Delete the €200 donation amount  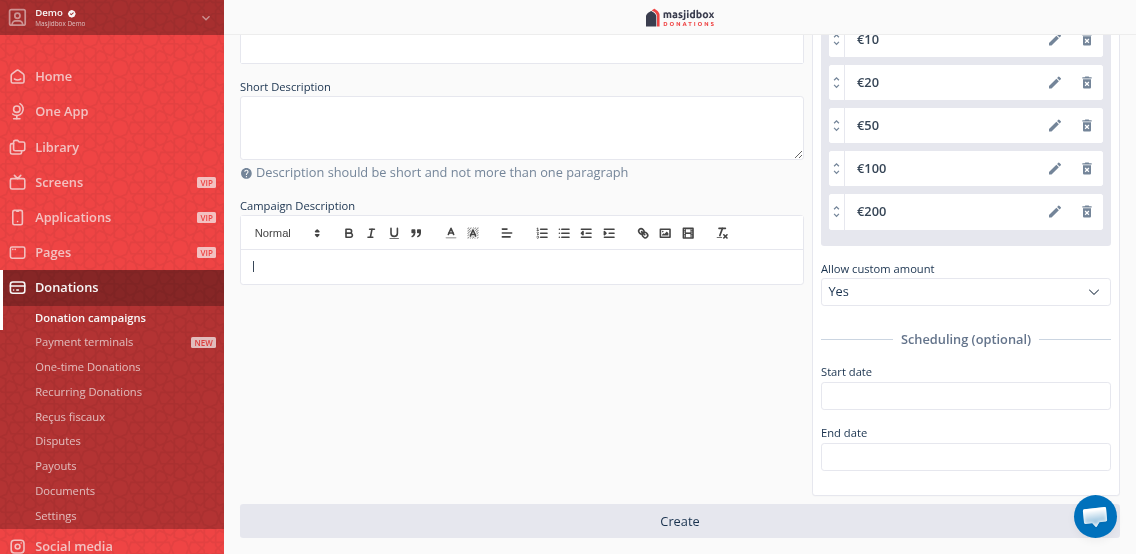[x=1087, y=211]
